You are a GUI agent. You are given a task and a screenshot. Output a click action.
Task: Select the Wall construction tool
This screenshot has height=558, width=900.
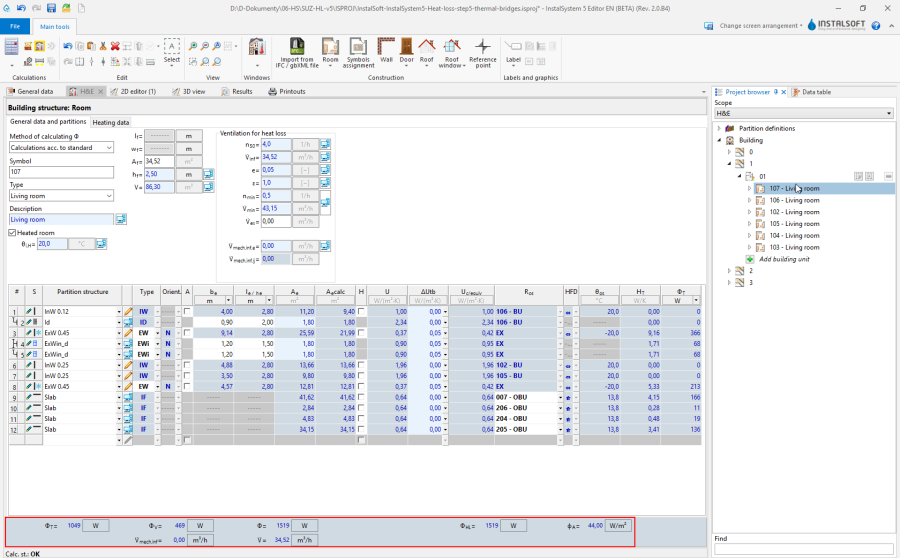[x=386, y=47]
